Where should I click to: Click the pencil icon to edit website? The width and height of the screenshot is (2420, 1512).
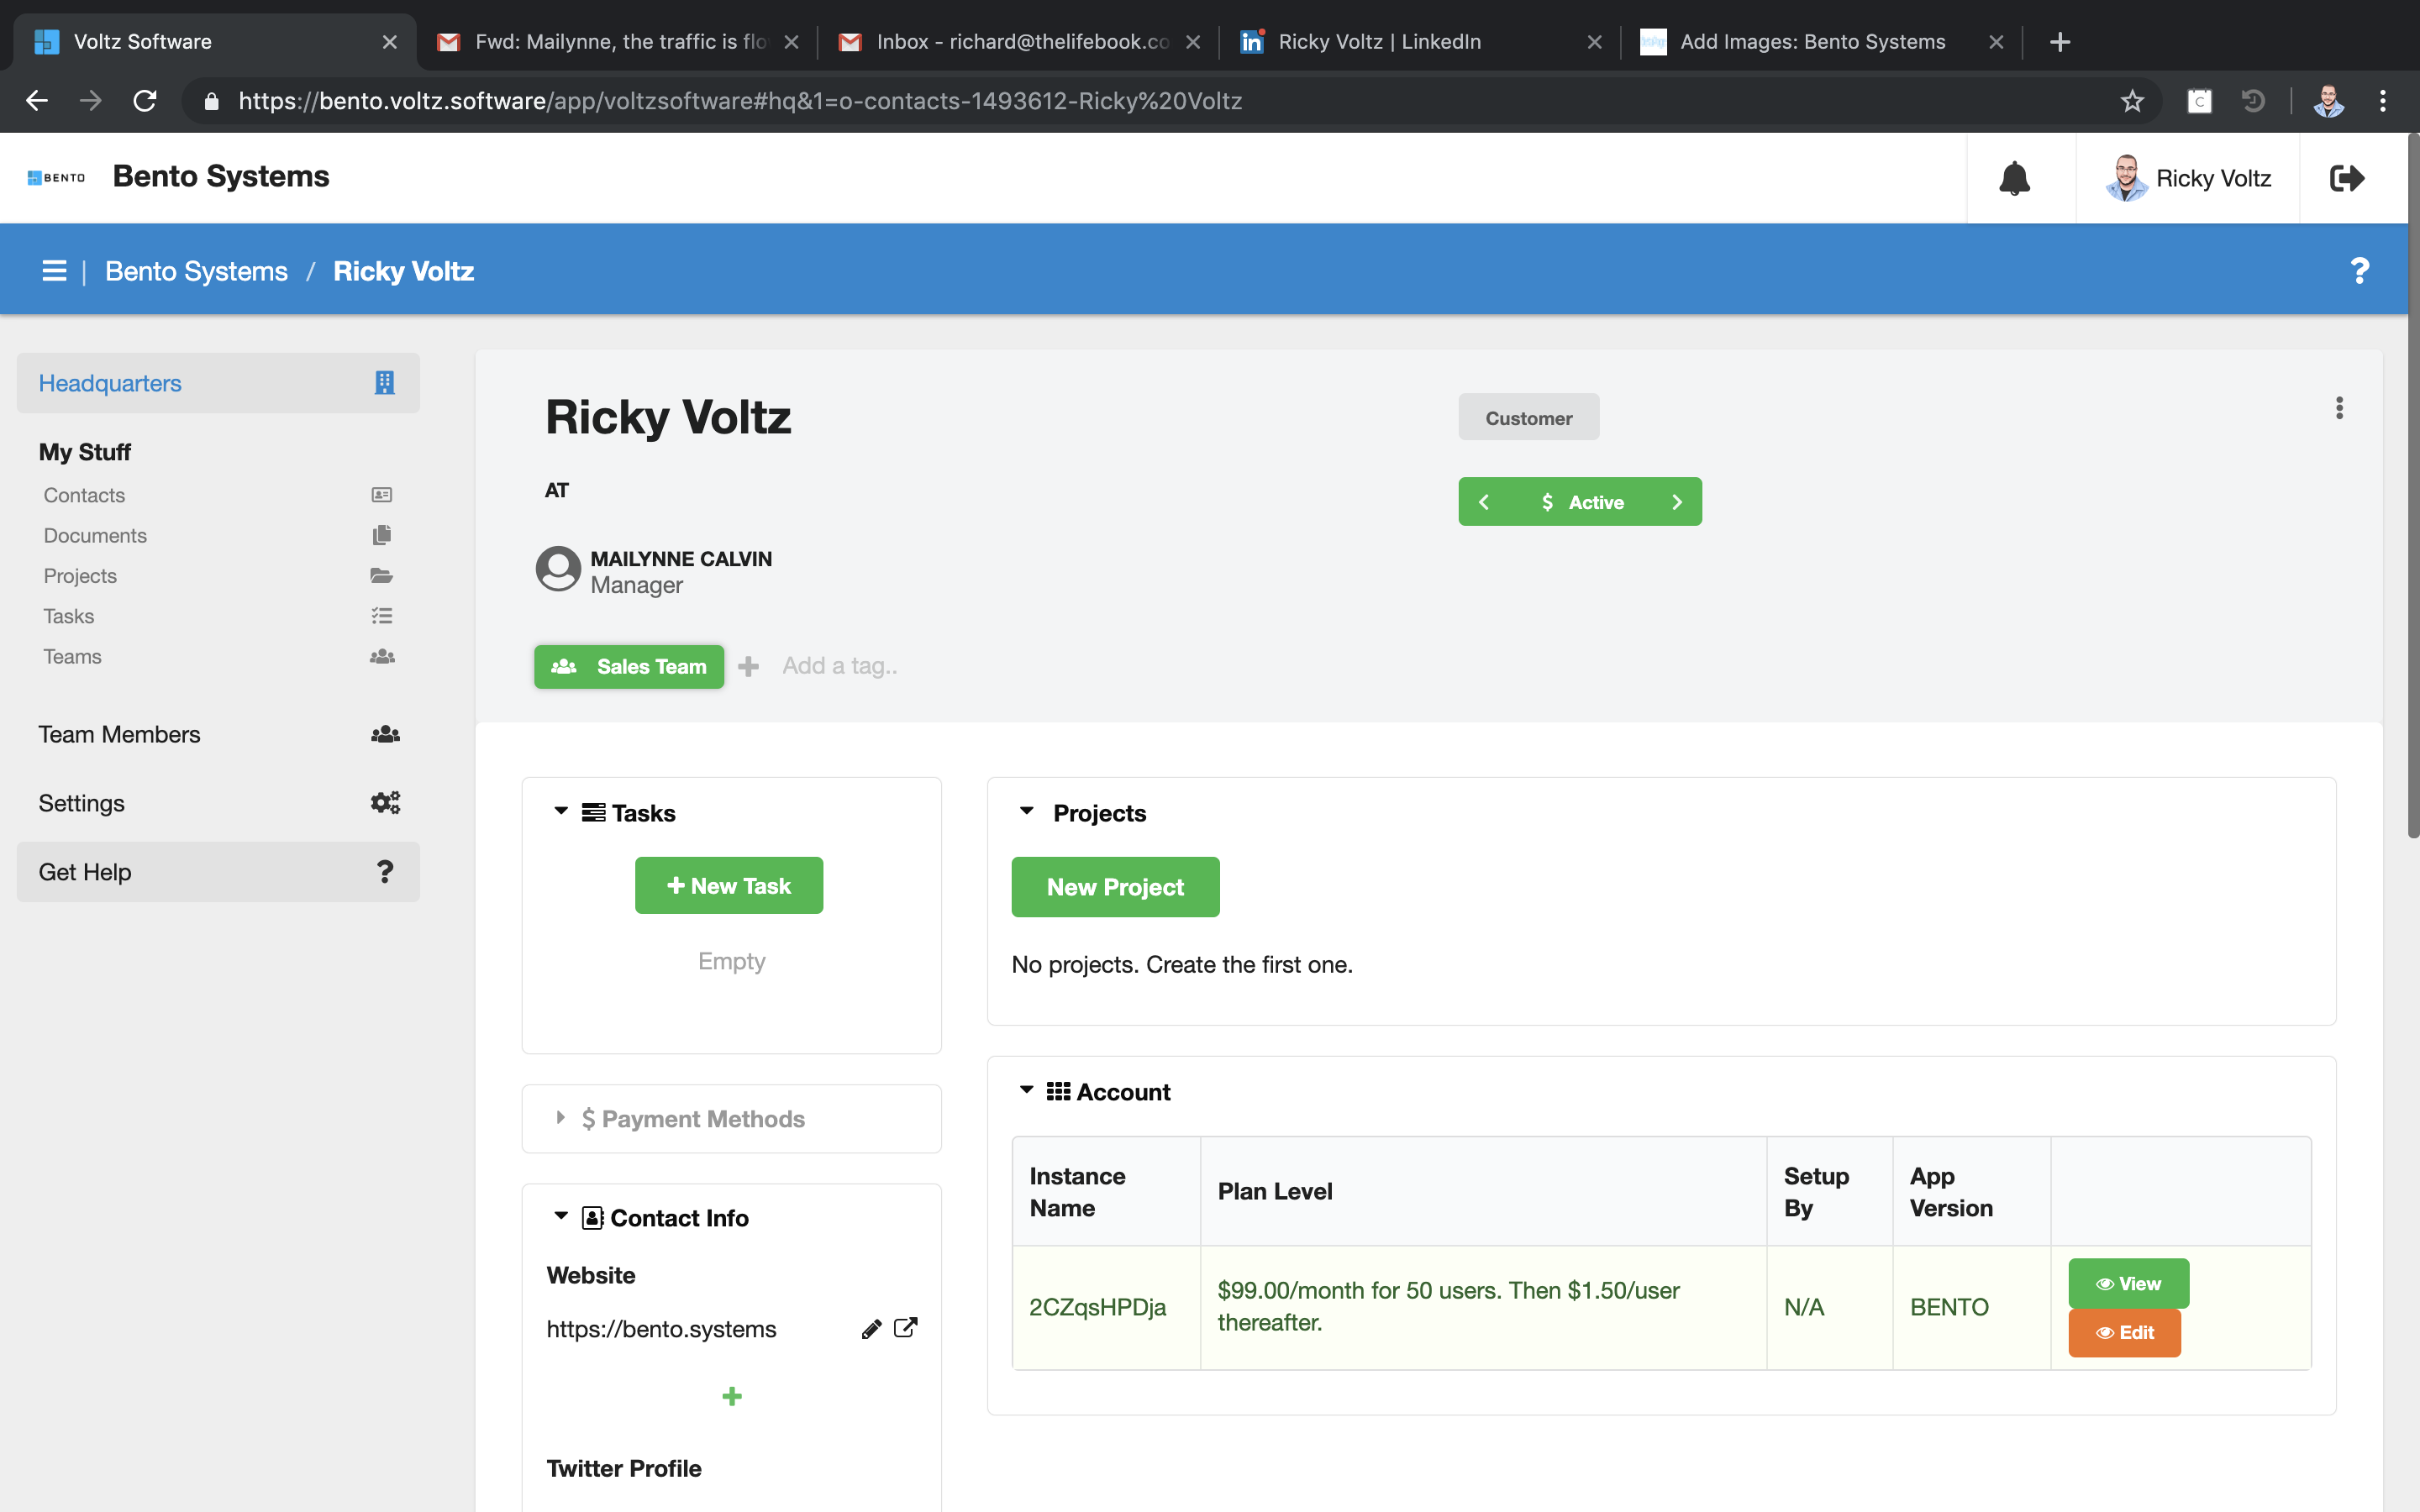coord(871,1329)
